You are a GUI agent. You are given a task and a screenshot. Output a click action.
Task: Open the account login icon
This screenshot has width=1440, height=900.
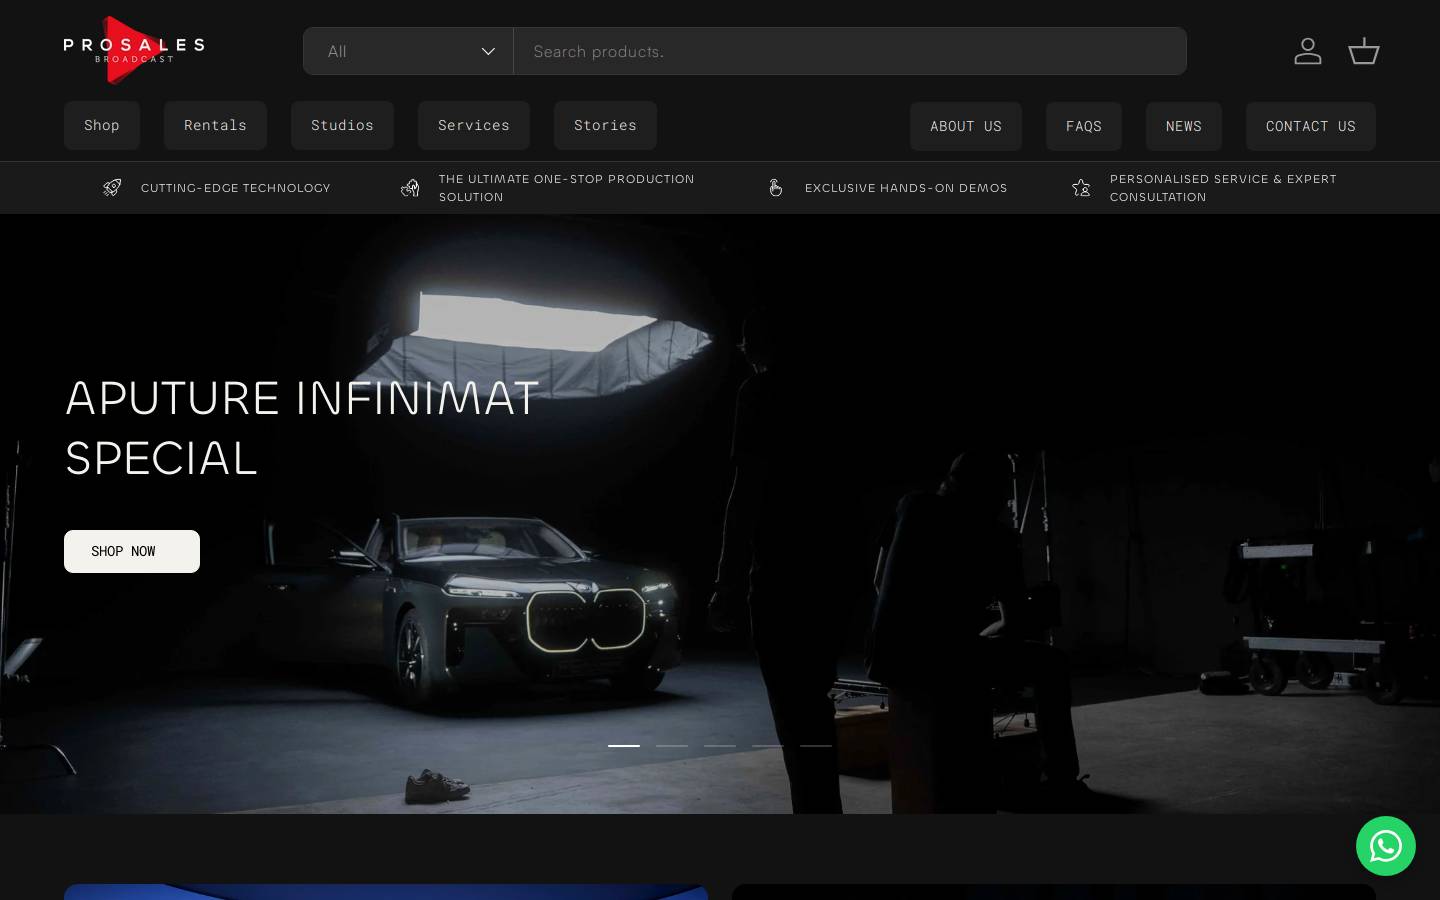1308,51
